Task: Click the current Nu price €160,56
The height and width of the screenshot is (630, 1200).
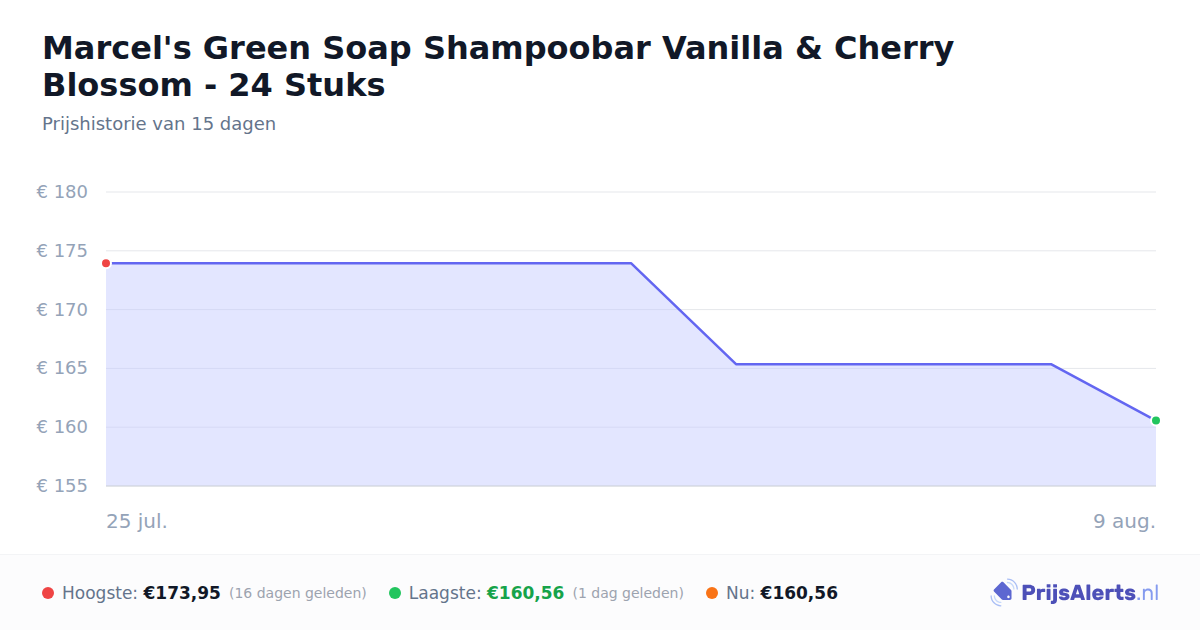Action: point(799,593)
